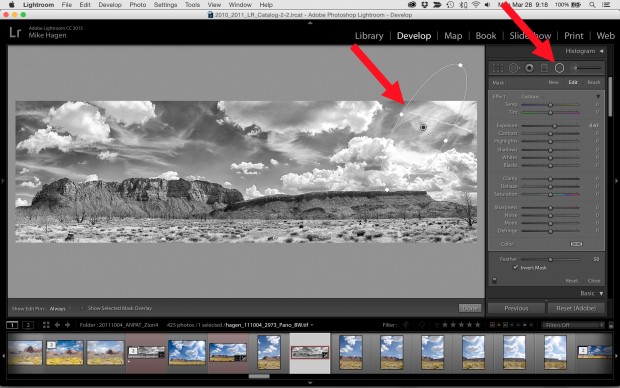The height and width of the screenshot is (388, 620).
Task: Click the Time Machine icon in menu bar
Action: tap(450, 5)
